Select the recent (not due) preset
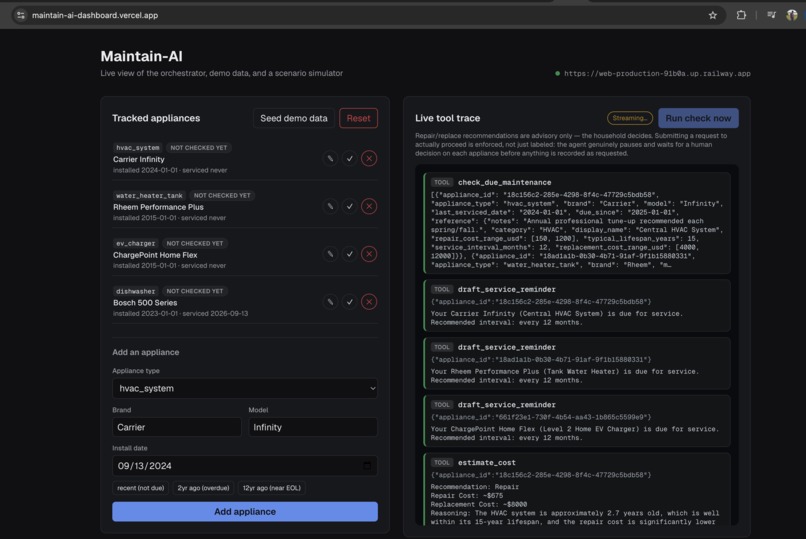Image resolution: width=806 pixels, height=539 pixels. click(140, 488)
